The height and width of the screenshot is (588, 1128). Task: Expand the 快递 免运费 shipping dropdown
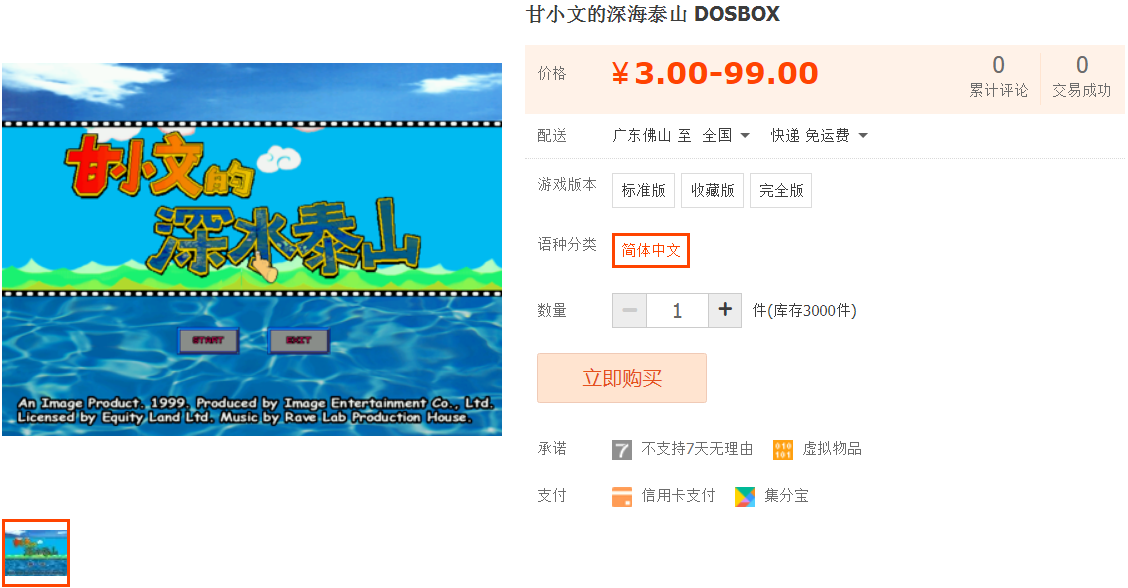click(819, 135)
